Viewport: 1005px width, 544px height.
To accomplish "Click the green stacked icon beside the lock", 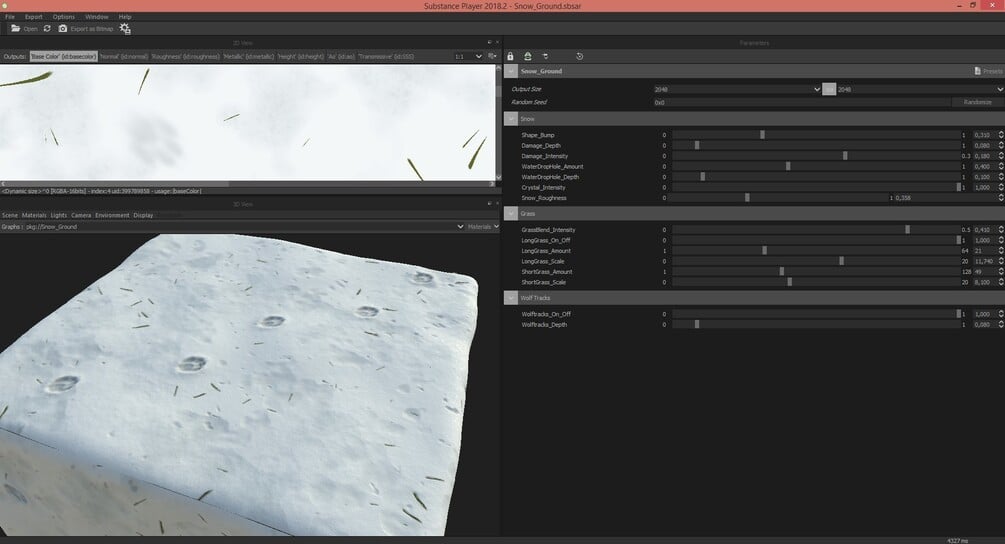I will coord(527,56).
